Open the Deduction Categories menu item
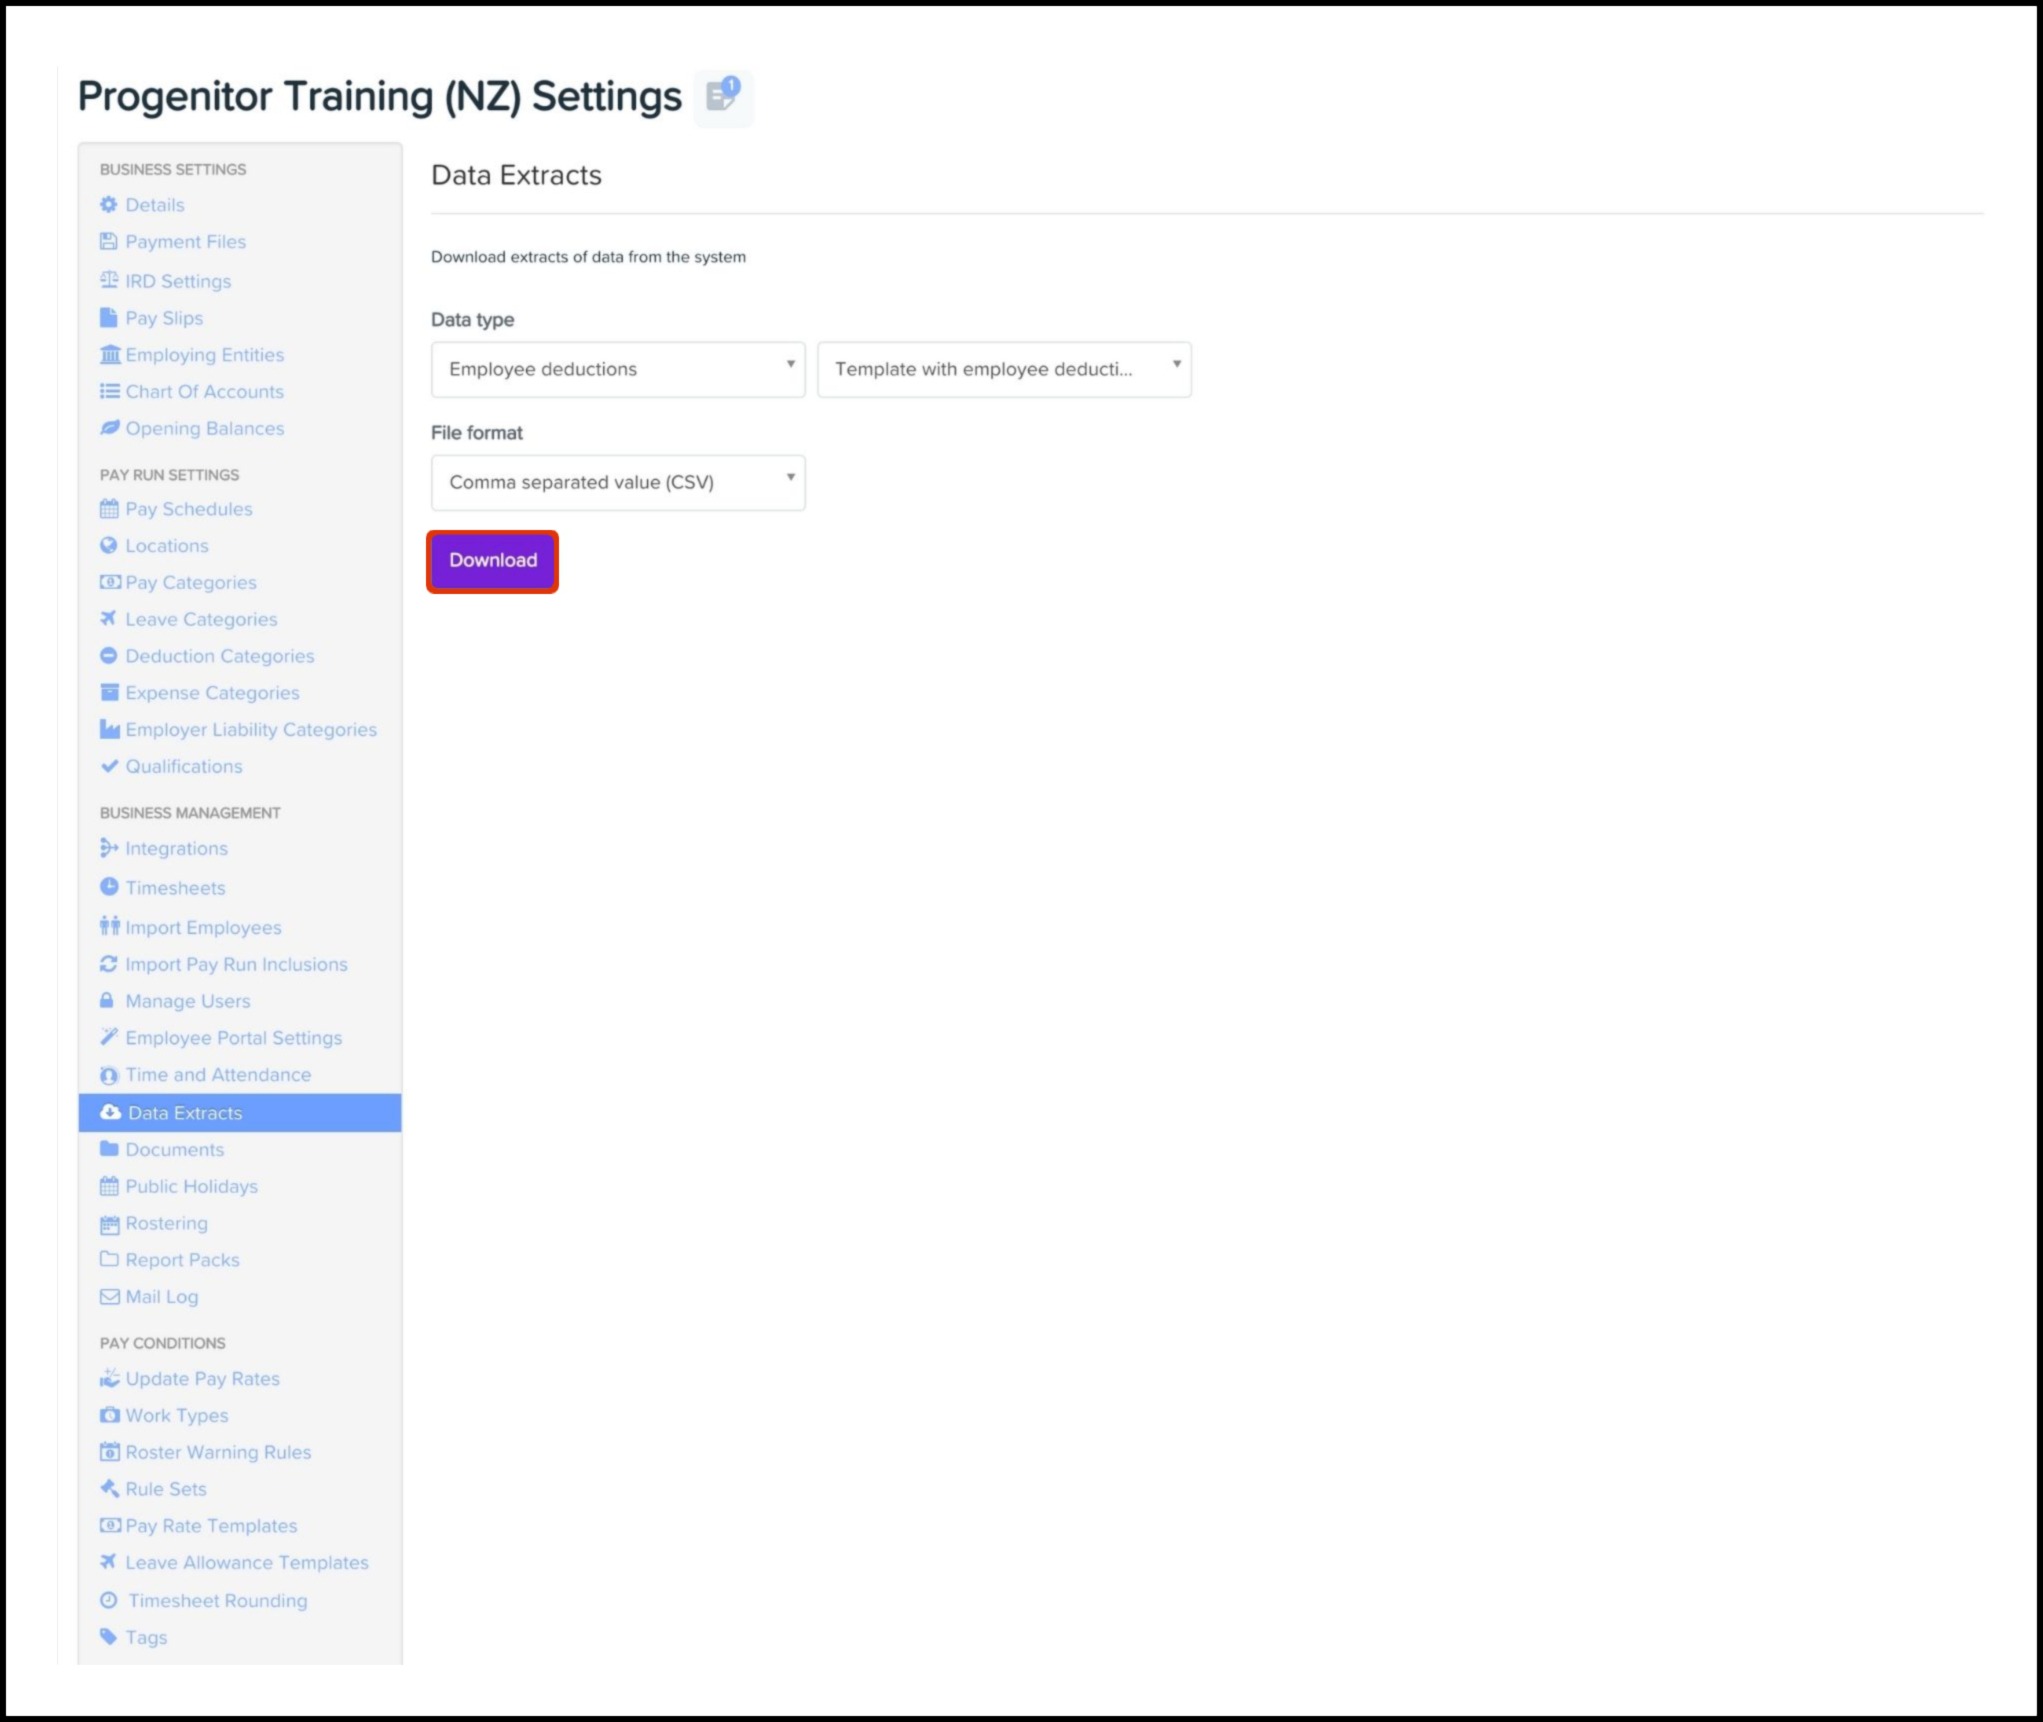The width and height of the screenshot is (2043, 1722). [x=219, y=656]
